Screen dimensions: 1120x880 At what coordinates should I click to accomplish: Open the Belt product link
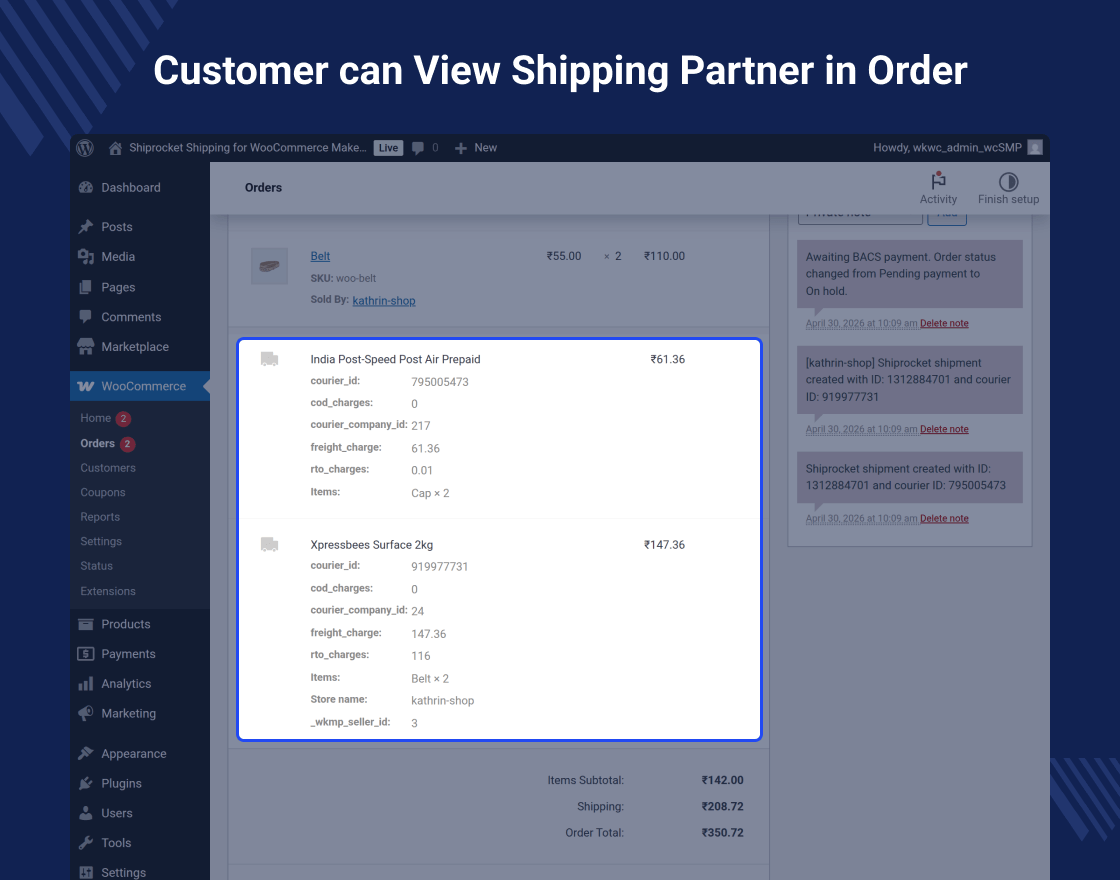(320, 256)
